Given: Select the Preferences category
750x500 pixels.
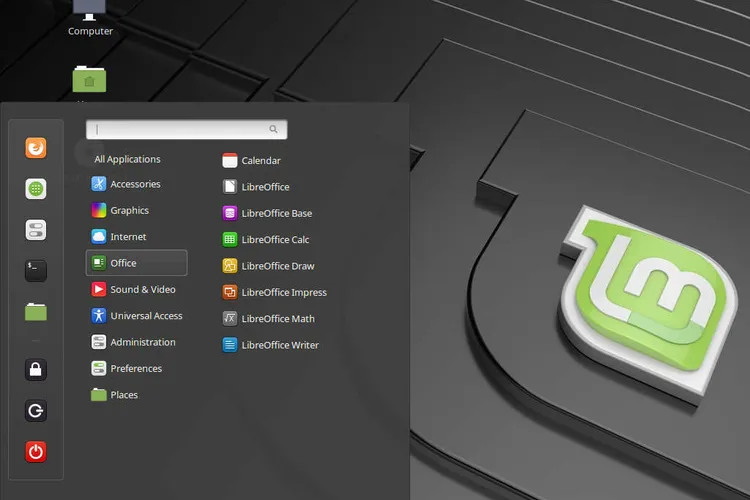Looking at the screenshot, I should [x=136, y=369].
